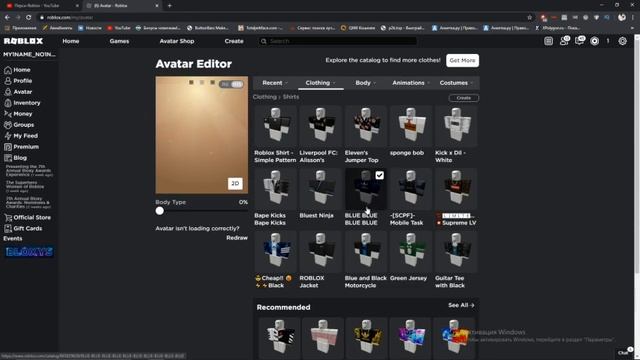Select the ROBLOX Jacket thumbnail
The height and width of the screenshot is (360, 640).
(x=320, y=252)
